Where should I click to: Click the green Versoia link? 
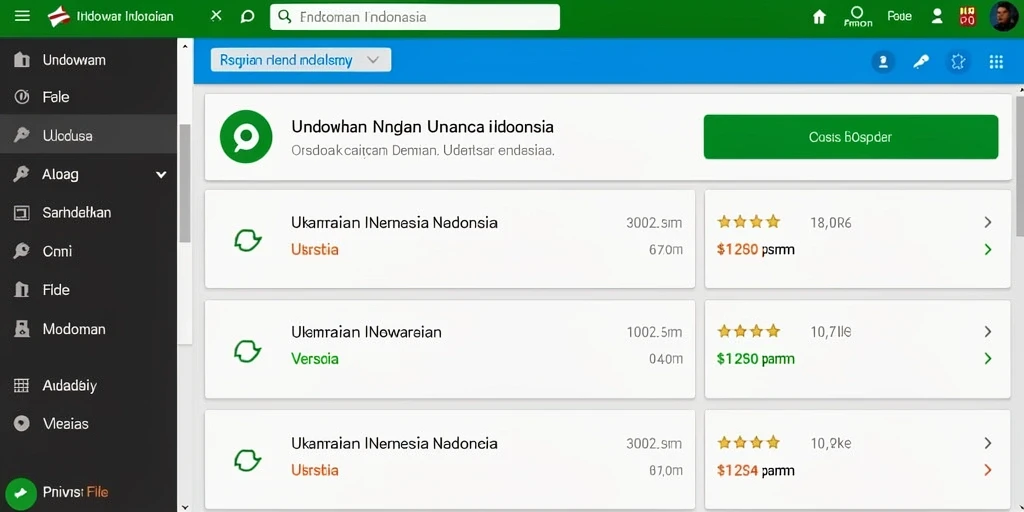point(315,359)
